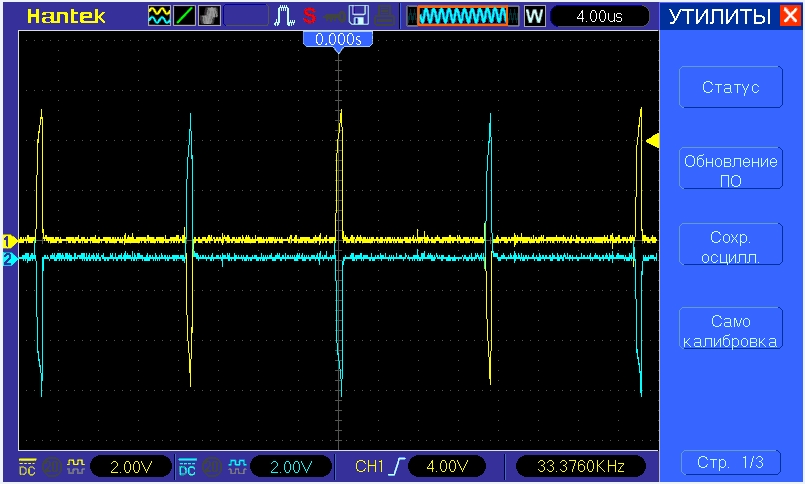Image resolution: width=805 pixels, height=484 pixels.
Task: Start Само калибровка self calibration
Action: coord(730,331)
